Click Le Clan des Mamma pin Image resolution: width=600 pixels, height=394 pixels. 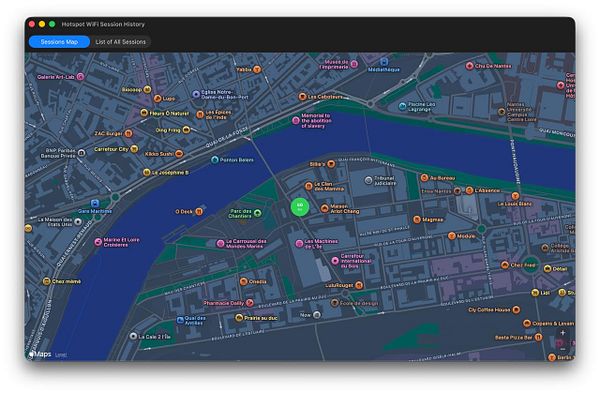(308, 186)
